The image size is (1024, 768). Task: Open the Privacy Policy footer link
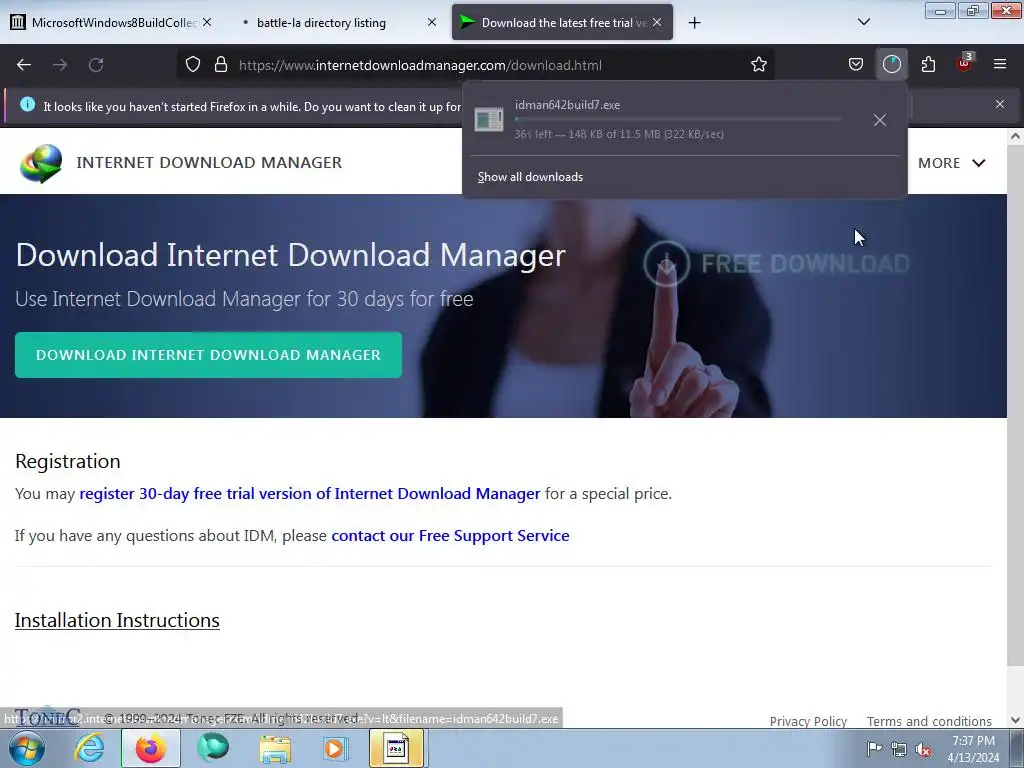coord(808,722)
